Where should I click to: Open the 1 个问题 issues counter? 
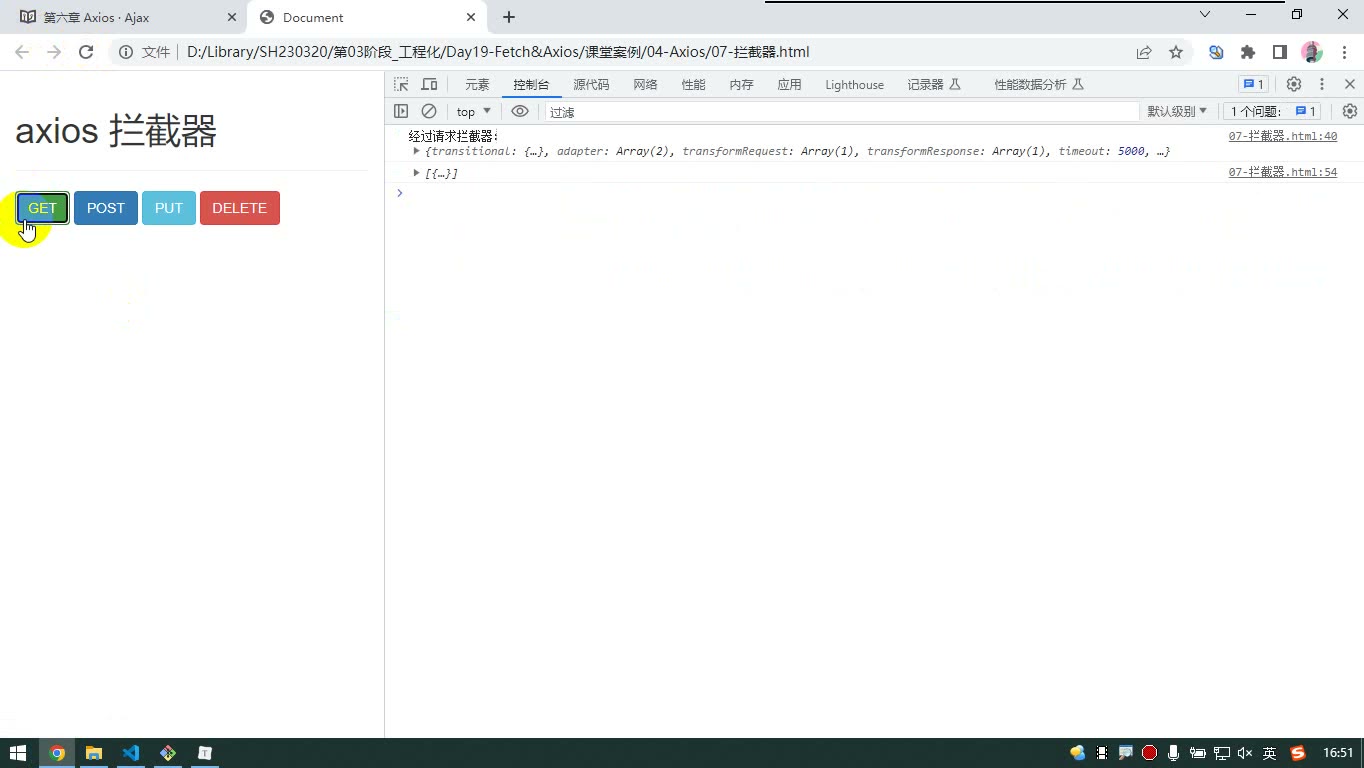(x=1274, y=112)
